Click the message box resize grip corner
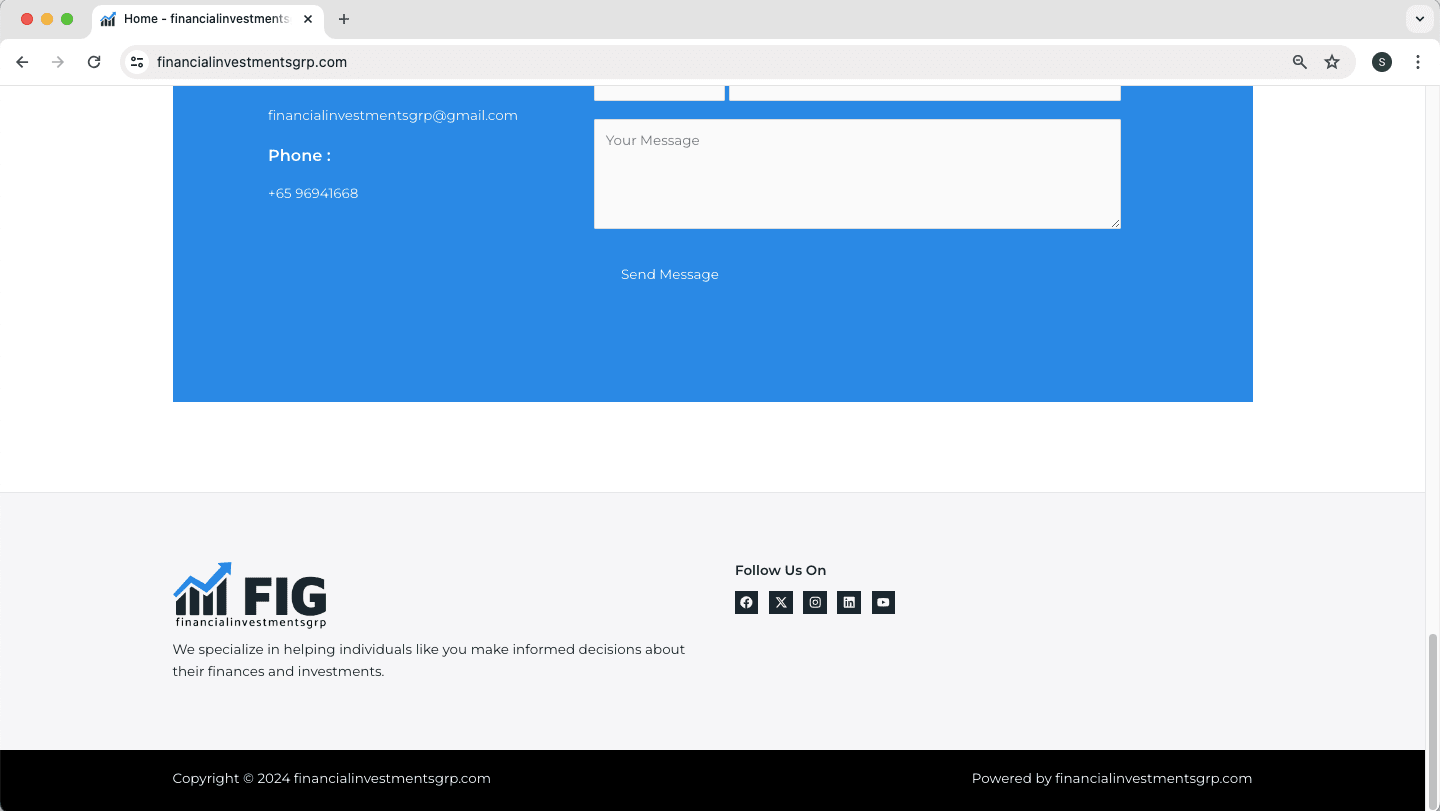The image size is (1440, 811). tap(1115, 223)
